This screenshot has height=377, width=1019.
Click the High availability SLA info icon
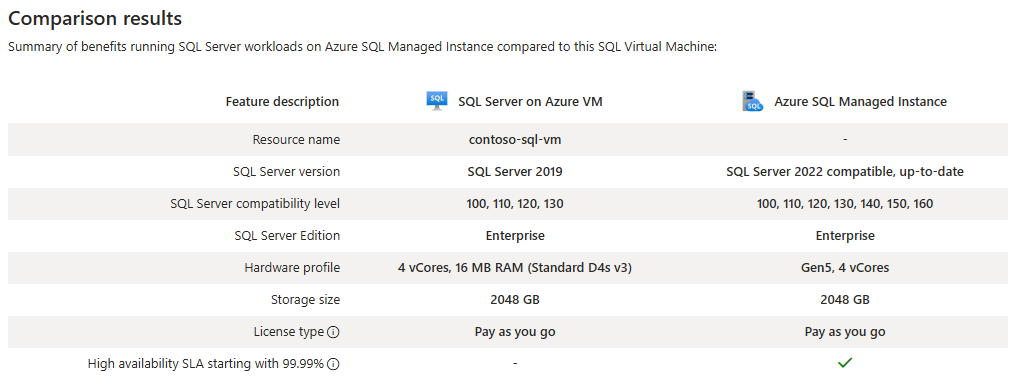[x=333, y=364]
